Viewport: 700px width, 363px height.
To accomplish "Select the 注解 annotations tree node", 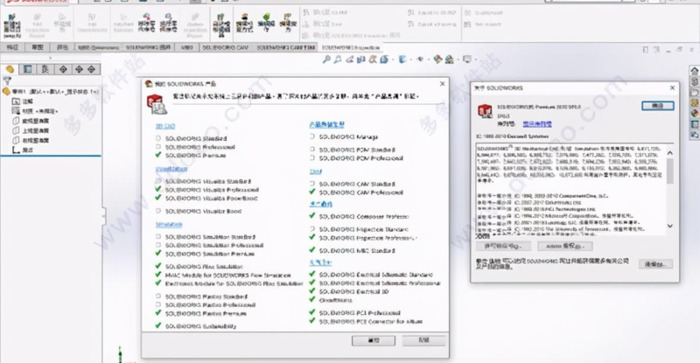I will click(28, 101).
